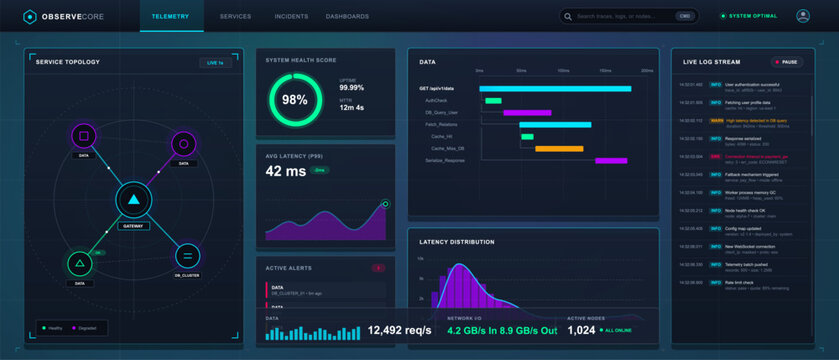
Task: Open the red ERR connection log entry
Action: click(x=743, y=159)
